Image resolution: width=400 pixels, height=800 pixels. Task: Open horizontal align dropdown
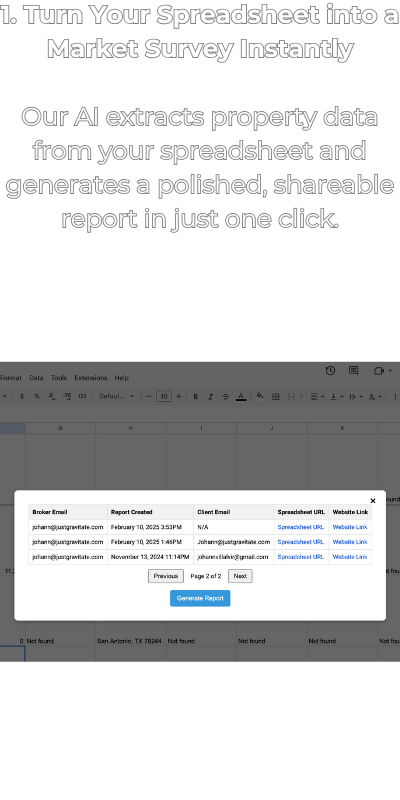tap(318, 396)
